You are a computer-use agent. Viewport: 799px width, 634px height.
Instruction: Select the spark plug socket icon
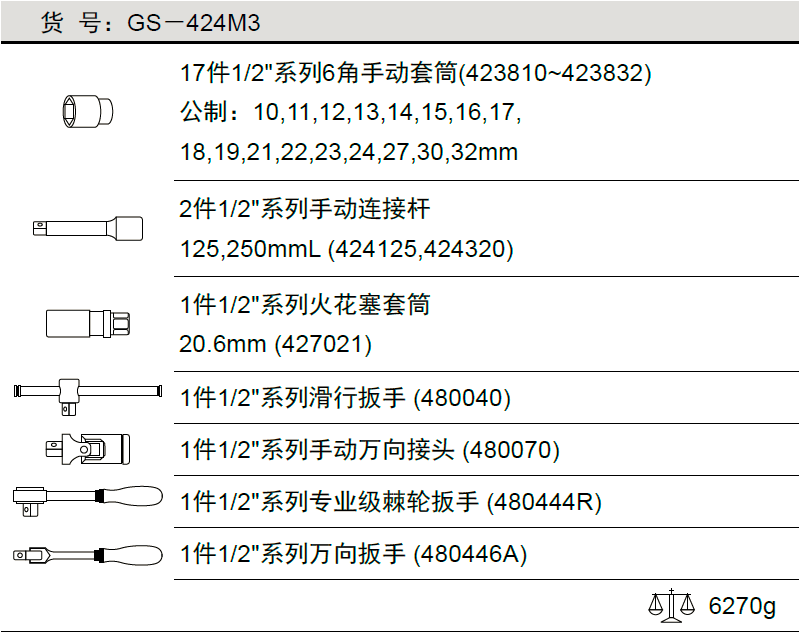click(88, 323)
